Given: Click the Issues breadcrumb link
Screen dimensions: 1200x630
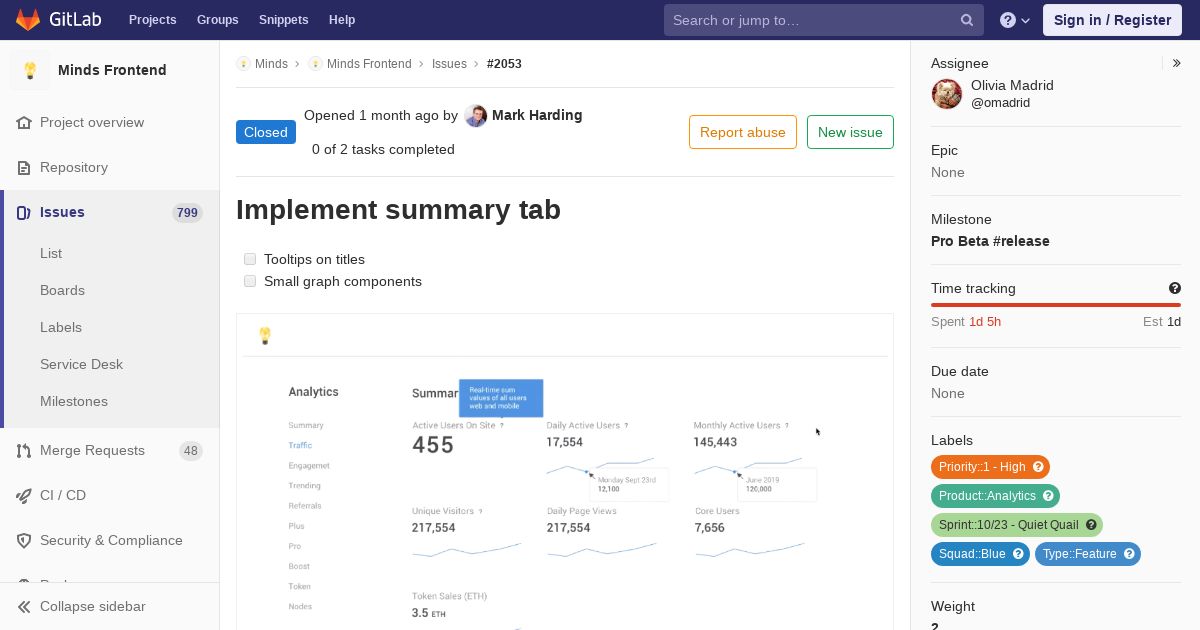Looking at the screenshot, I should point(449,63).
